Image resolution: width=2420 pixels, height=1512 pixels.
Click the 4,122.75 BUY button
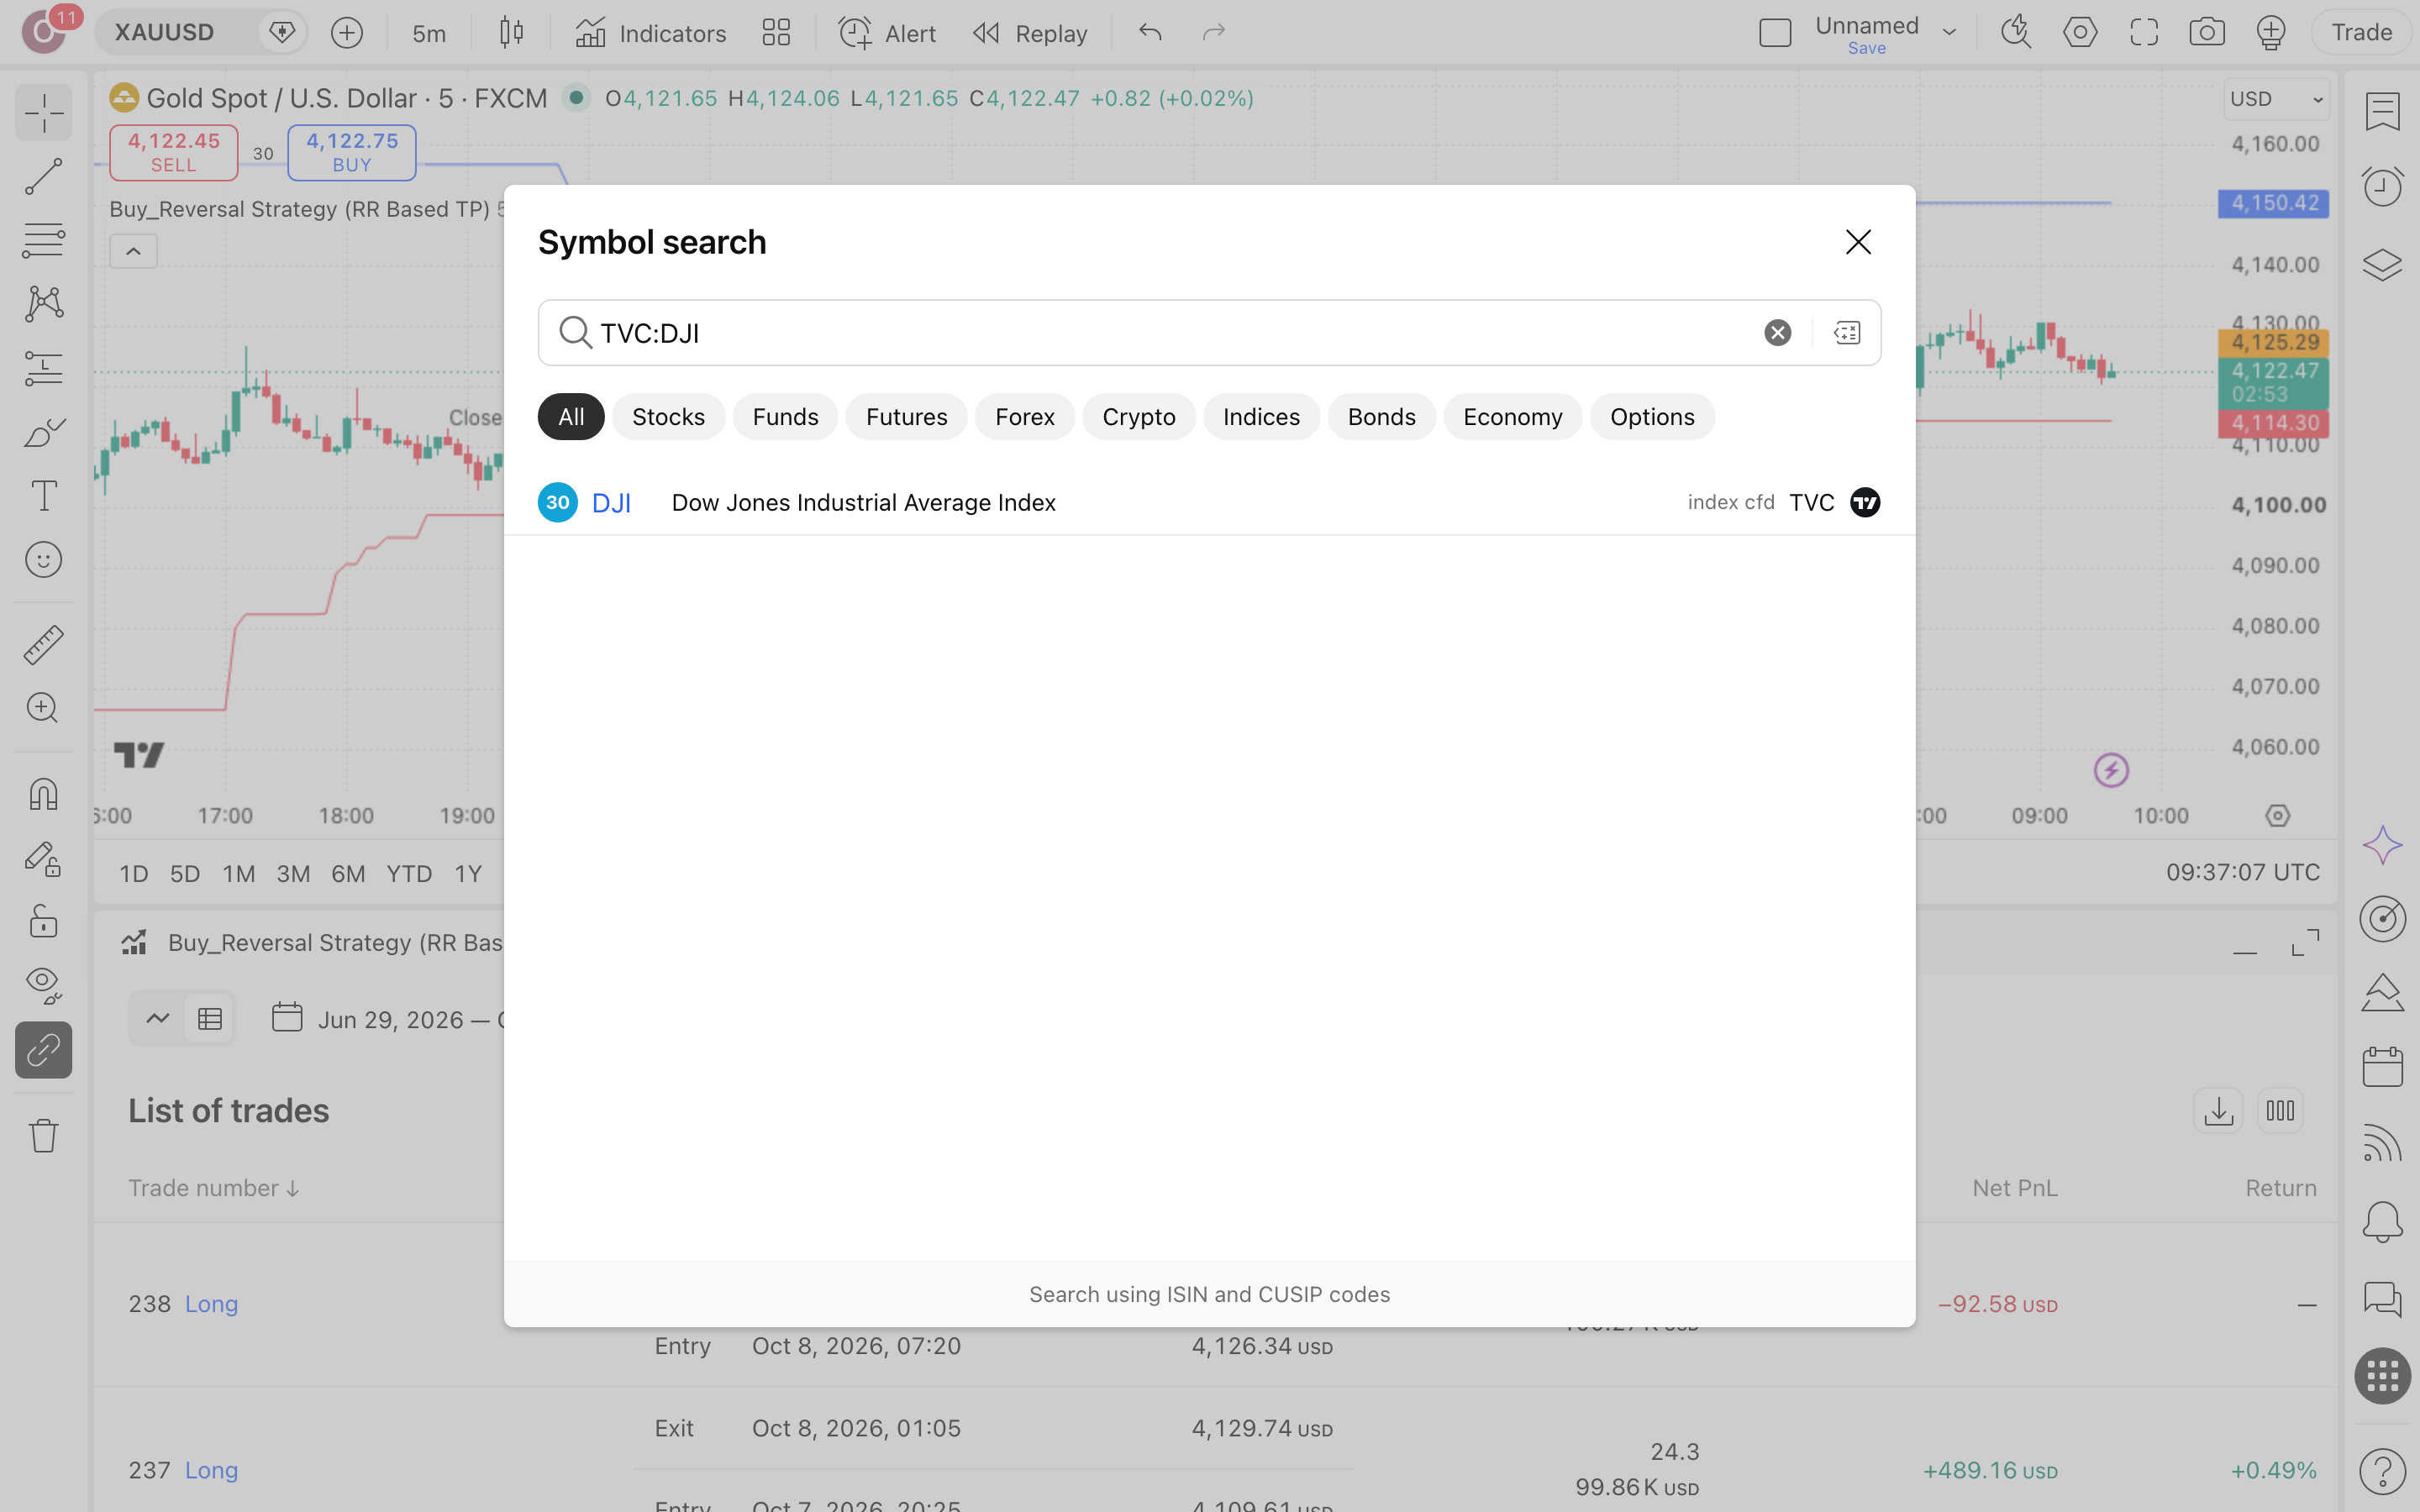pyautogui.click(x=352, y=152)
